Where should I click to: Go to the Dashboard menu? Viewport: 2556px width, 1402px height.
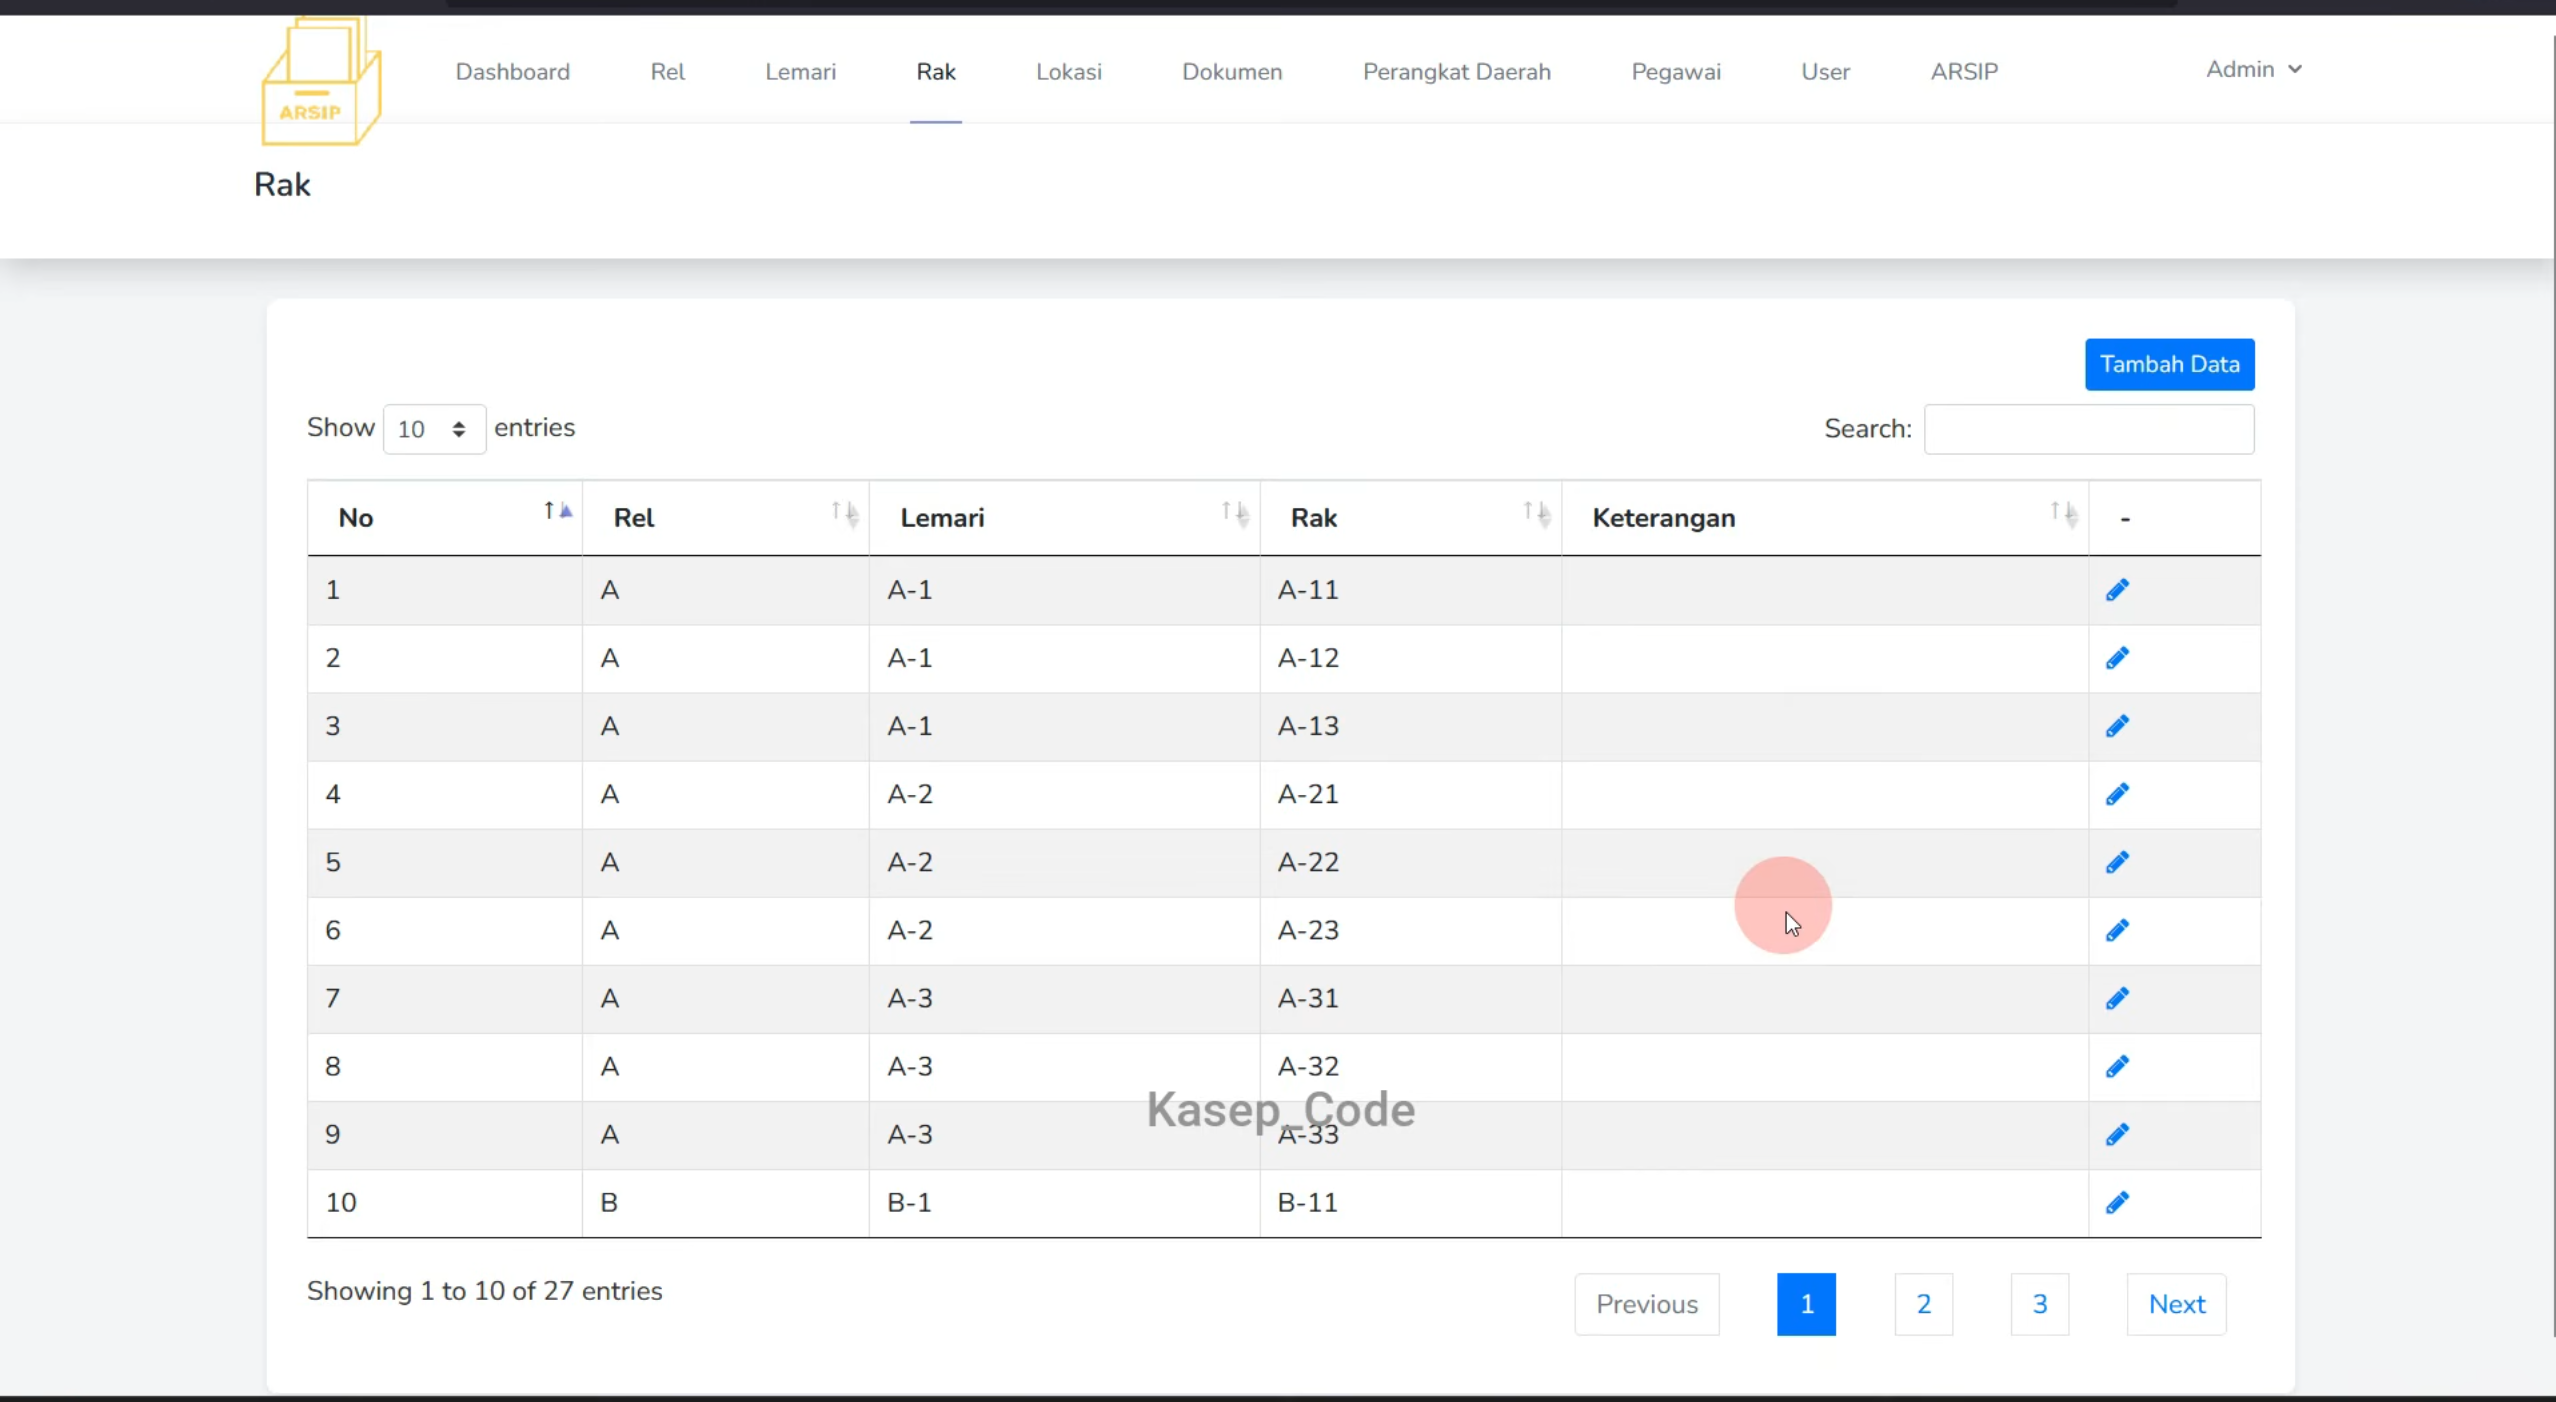[513, 72]
